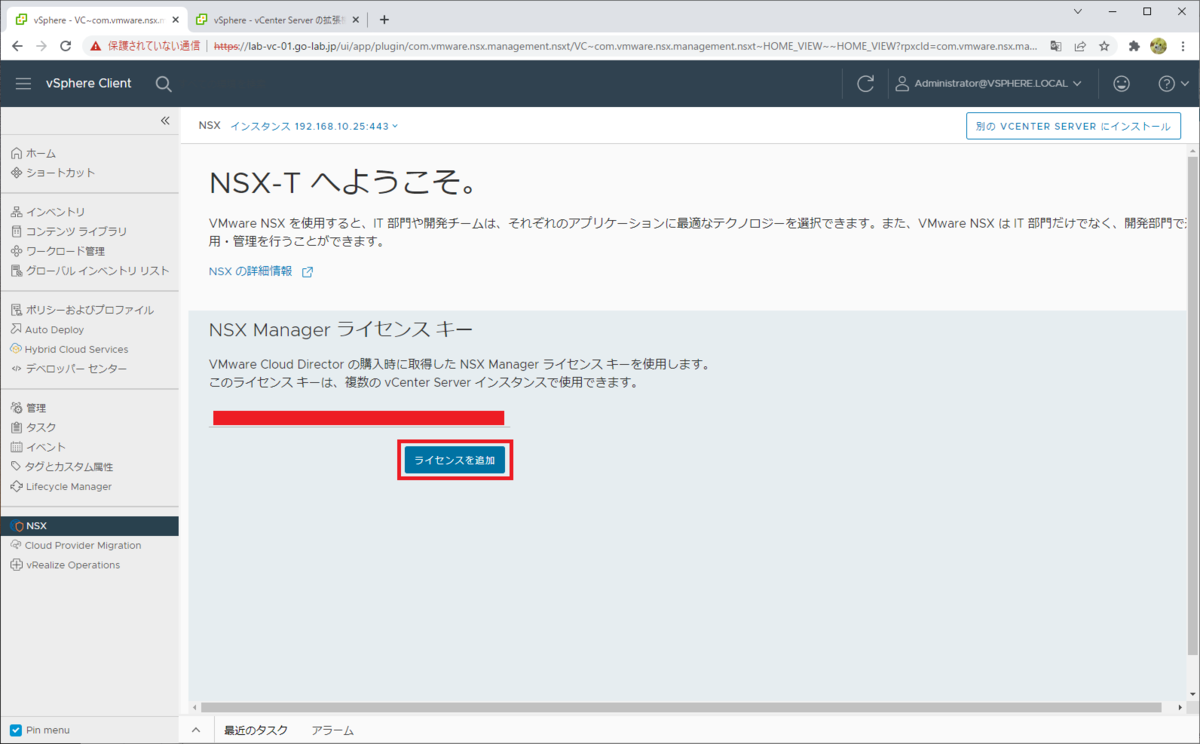Click the share page icon
Viewport: 1200px width, 744px height.
[1080, 46]
